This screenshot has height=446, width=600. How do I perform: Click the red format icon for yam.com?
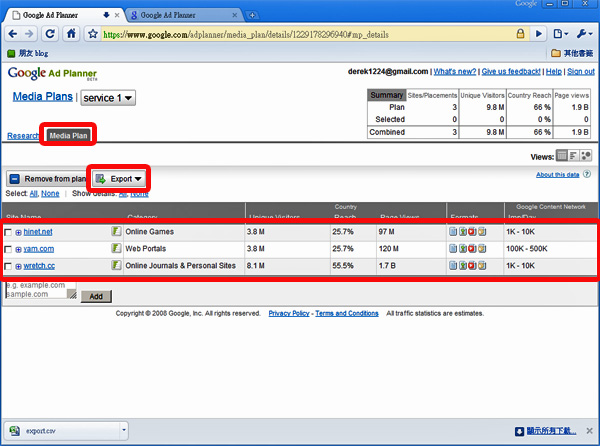click(x=472, y=248)
